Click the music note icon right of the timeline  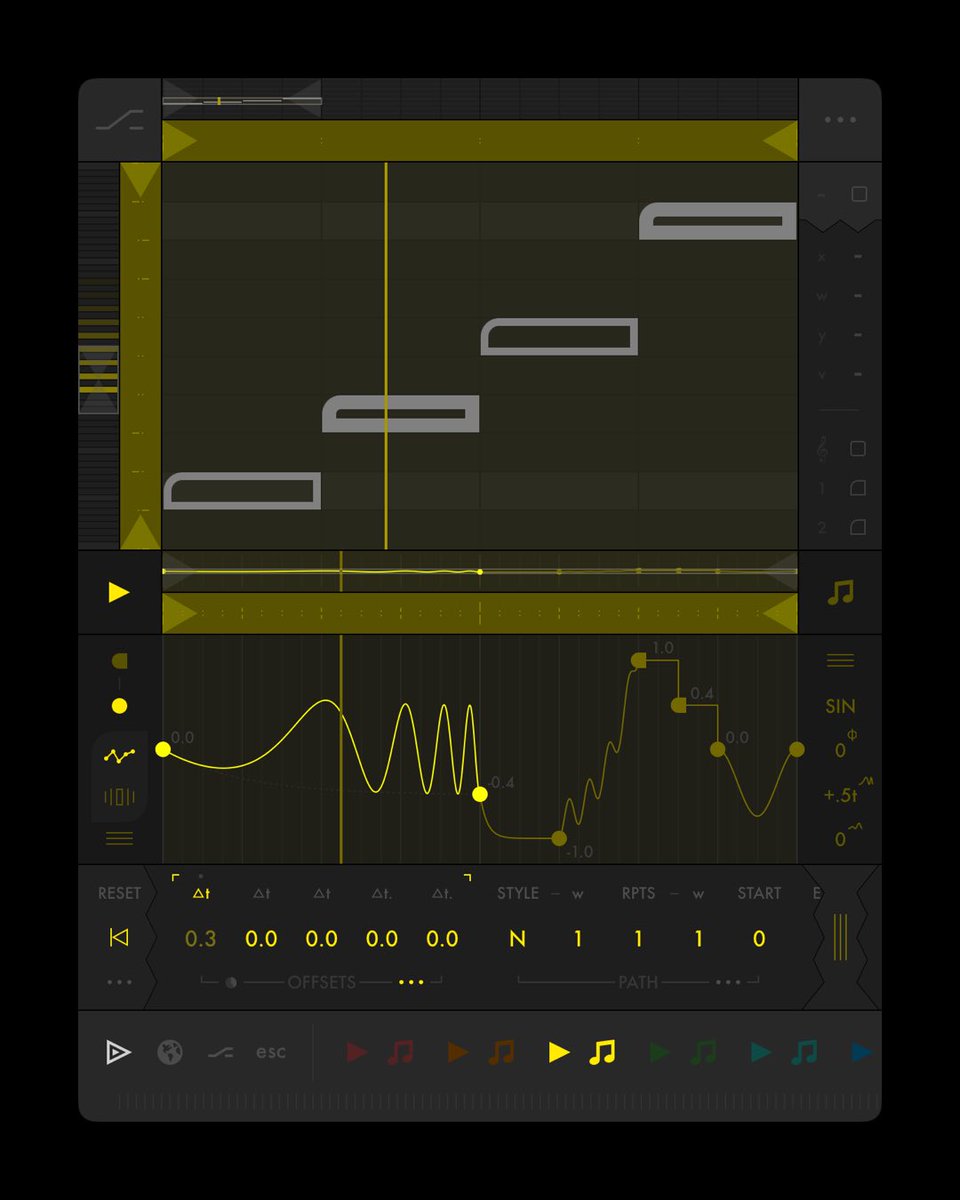[x=841, y=592]
